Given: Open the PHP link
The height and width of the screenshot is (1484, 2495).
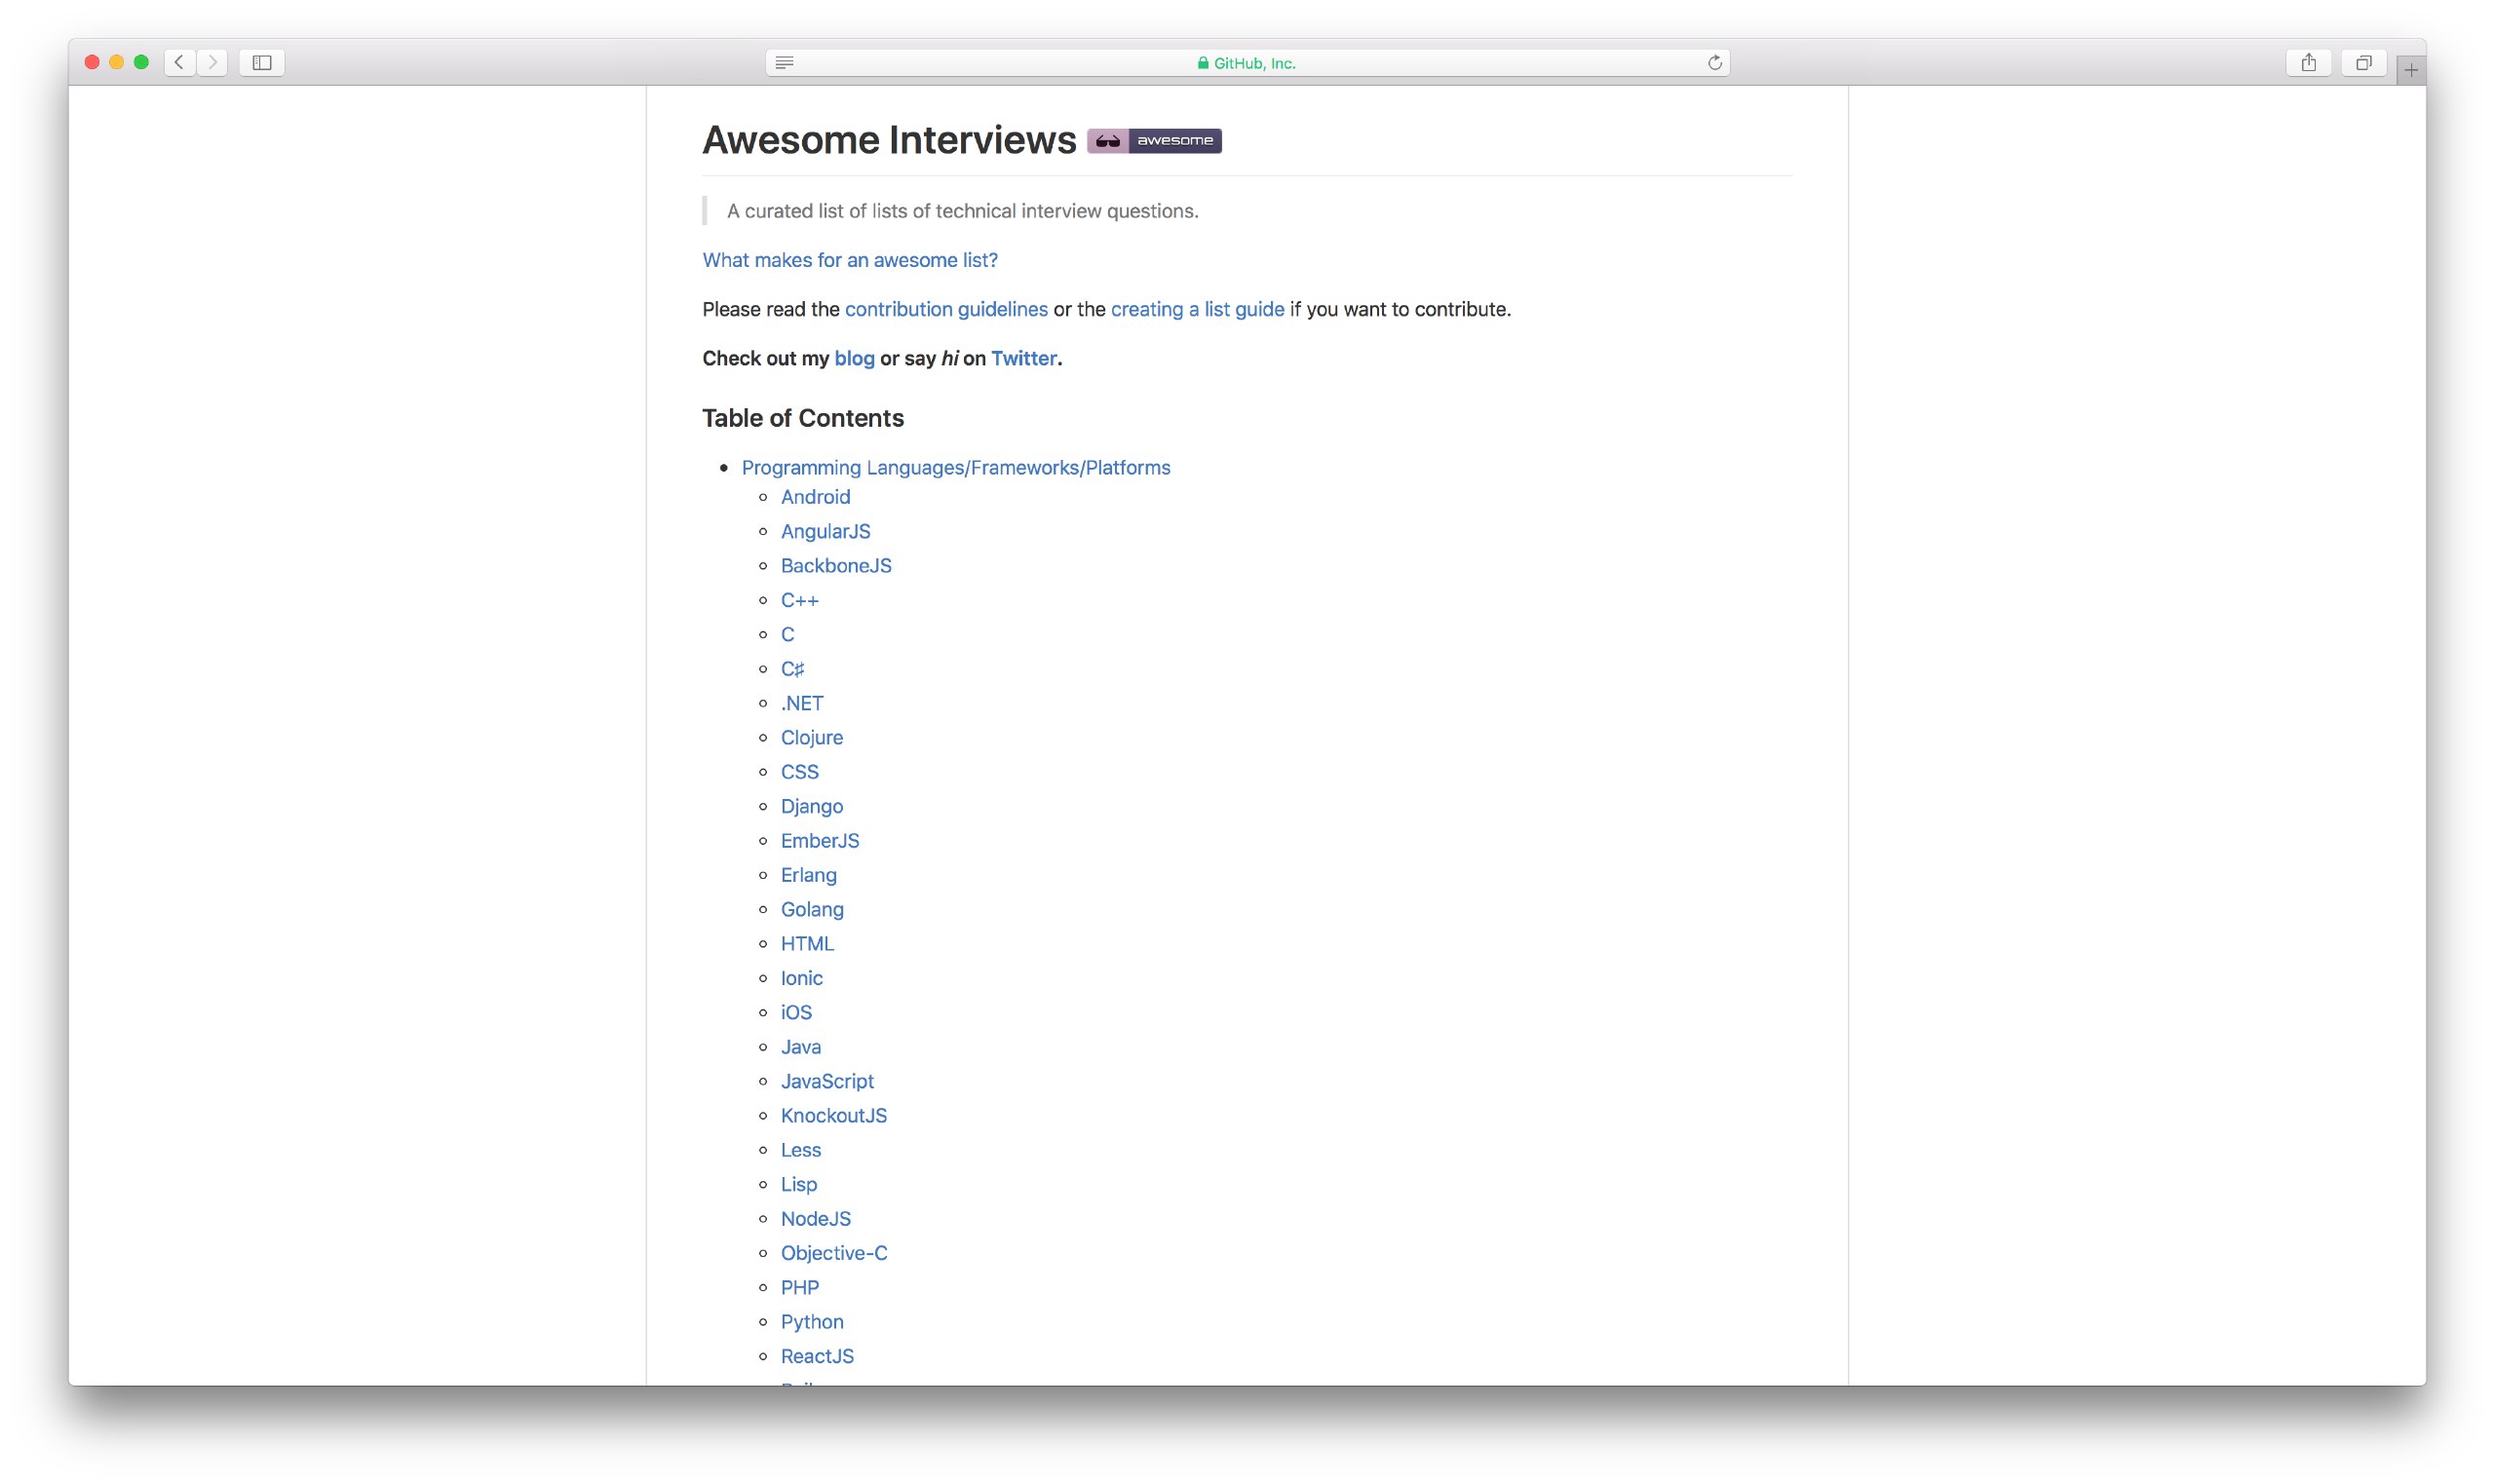Looking at the screenshot, I should 799,1286.
